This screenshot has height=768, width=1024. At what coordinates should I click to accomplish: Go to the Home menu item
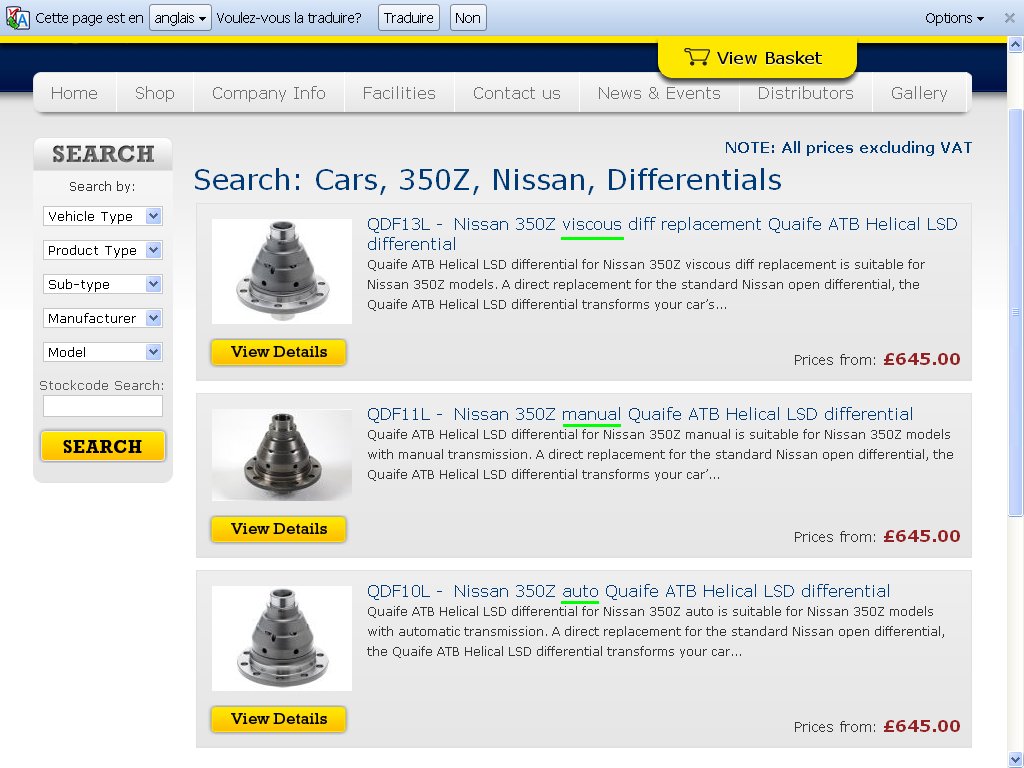tap(74, 93)
